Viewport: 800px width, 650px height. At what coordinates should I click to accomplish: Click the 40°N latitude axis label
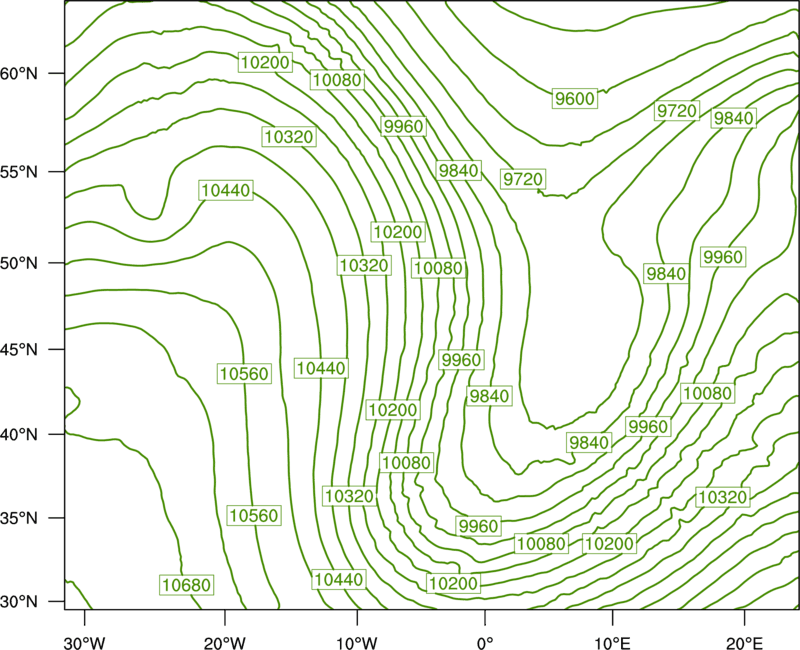(19, 435)
